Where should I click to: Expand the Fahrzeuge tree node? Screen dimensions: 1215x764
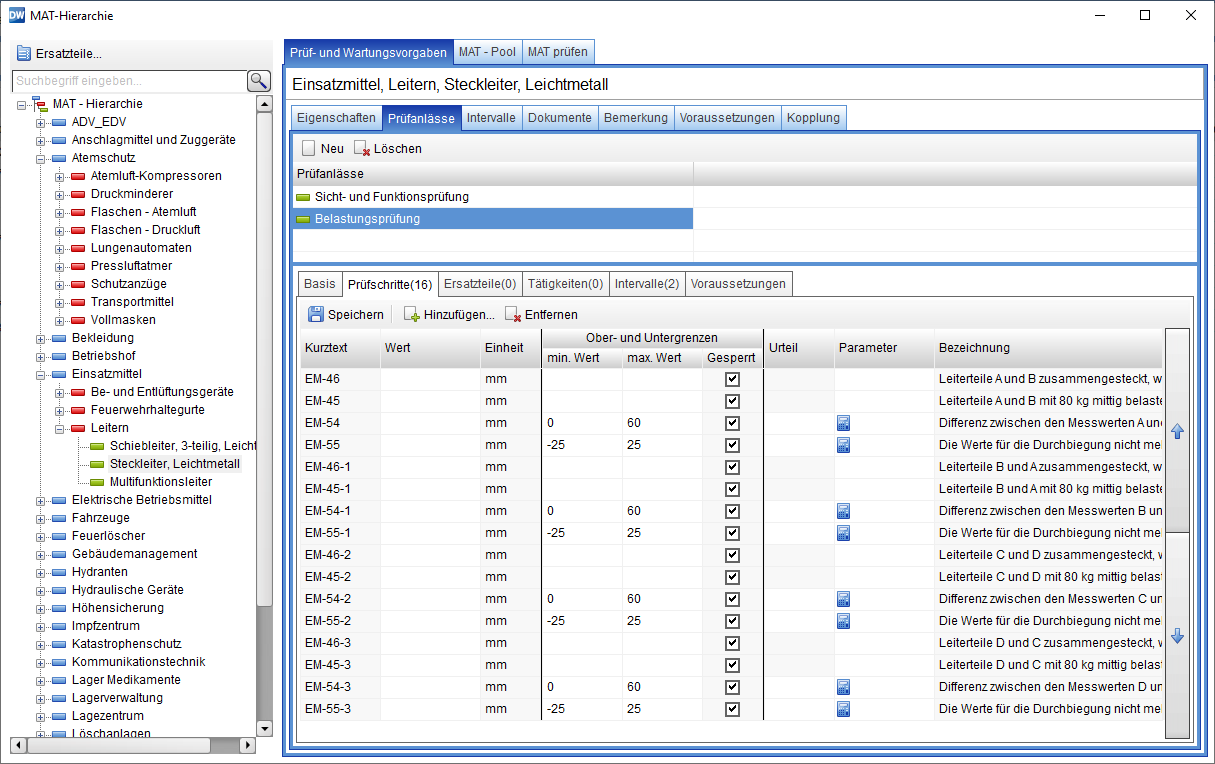(41, 518)
